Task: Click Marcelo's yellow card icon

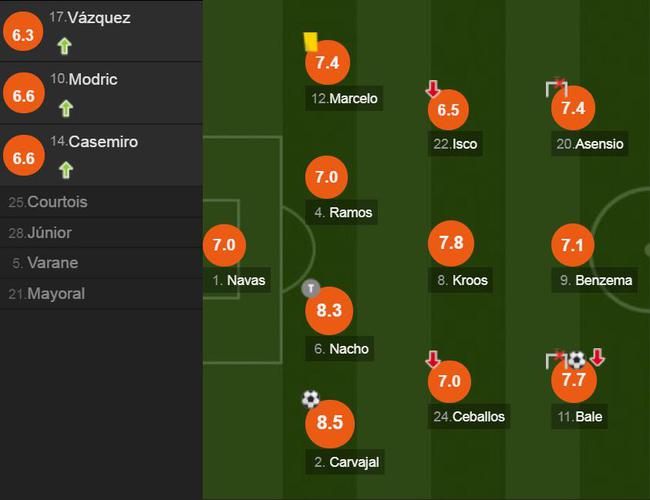Action: 310,41
